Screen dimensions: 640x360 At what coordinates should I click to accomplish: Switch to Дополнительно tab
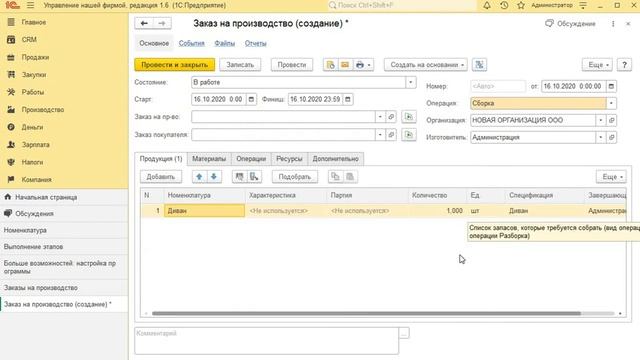point(336,159)
